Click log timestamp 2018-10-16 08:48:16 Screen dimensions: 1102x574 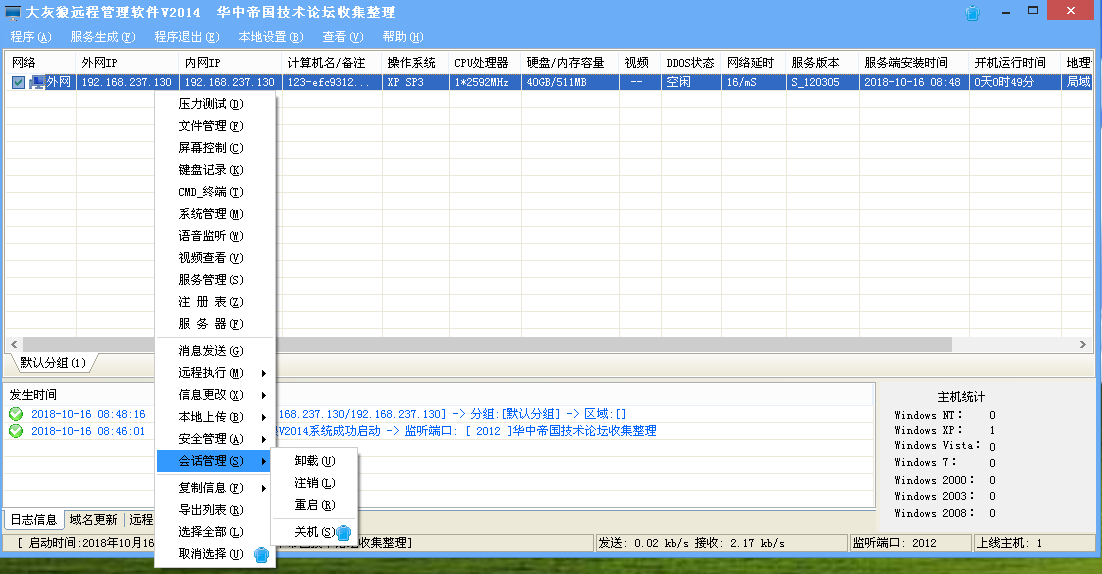[x=88, y=415]
